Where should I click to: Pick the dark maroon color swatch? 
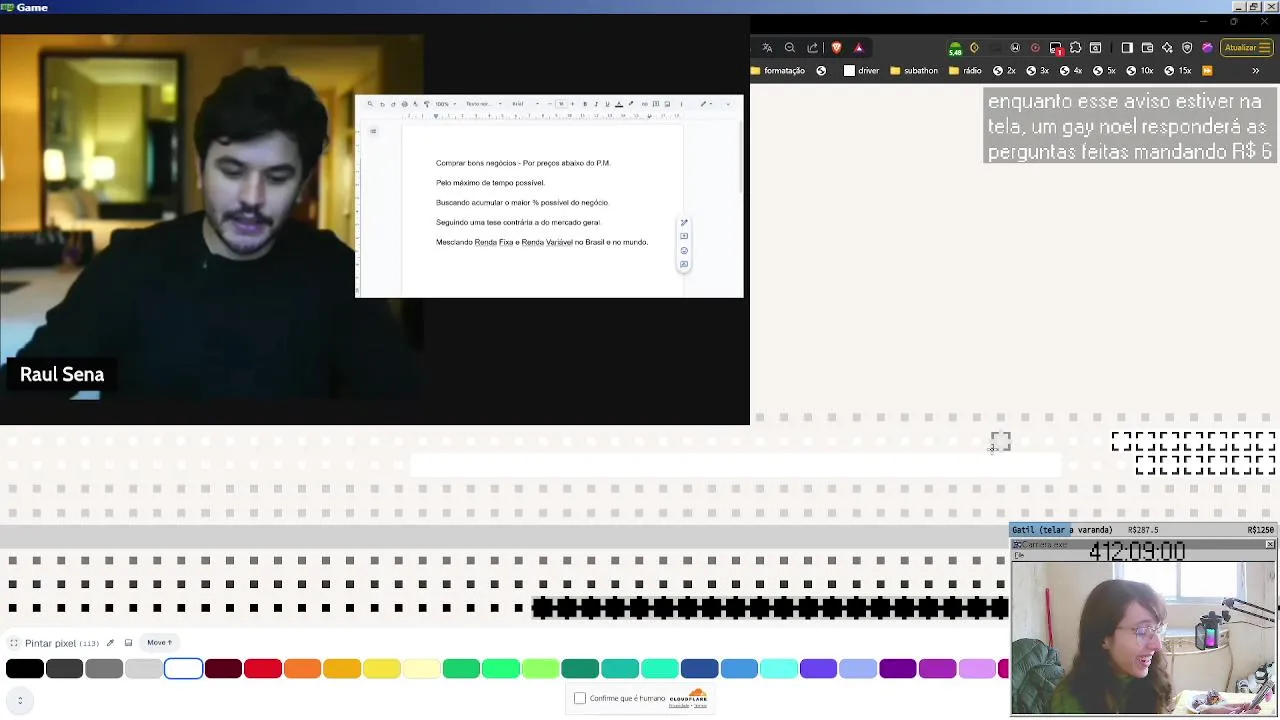[x=223, y=669]
